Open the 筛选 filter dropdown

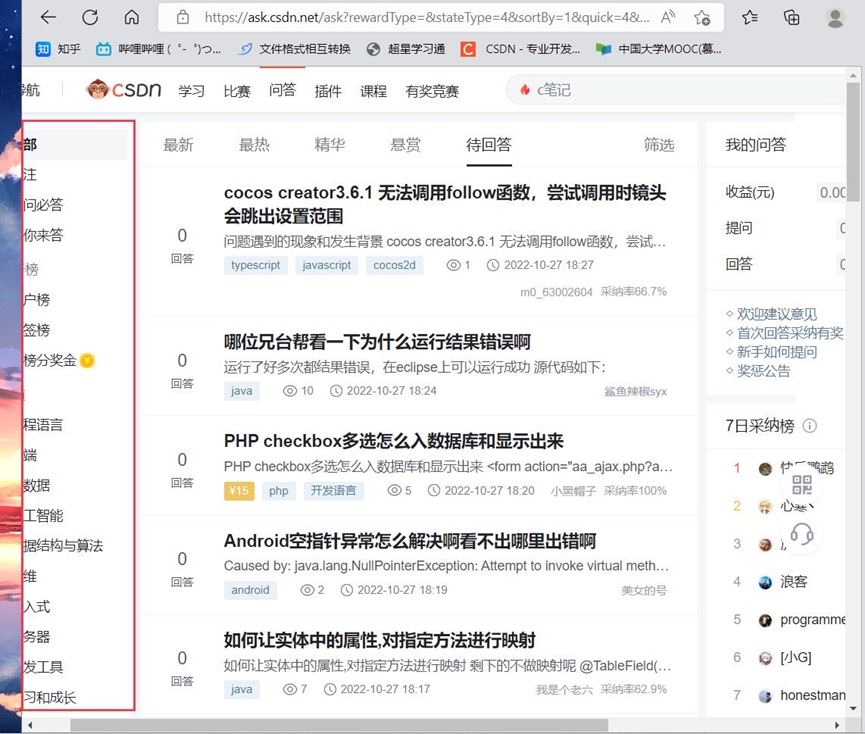[659, 145]
